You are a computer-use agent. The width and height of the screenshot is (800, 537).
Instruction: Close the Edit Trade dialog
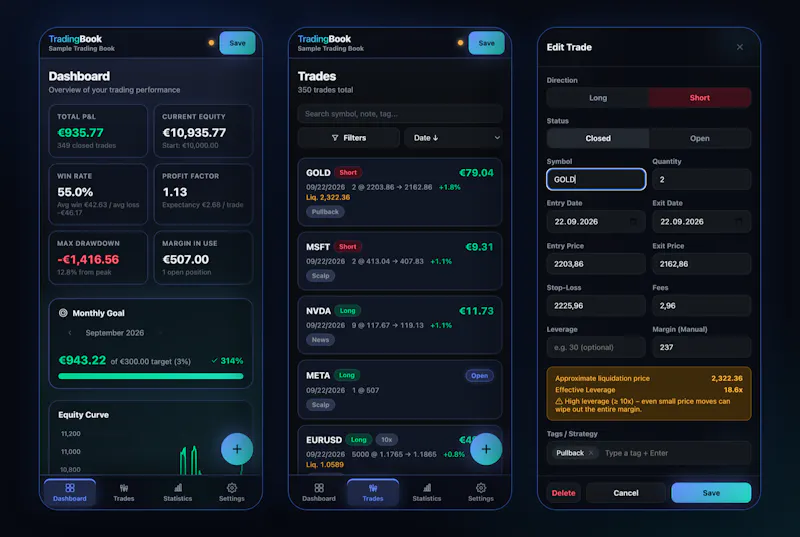point(740,47)
